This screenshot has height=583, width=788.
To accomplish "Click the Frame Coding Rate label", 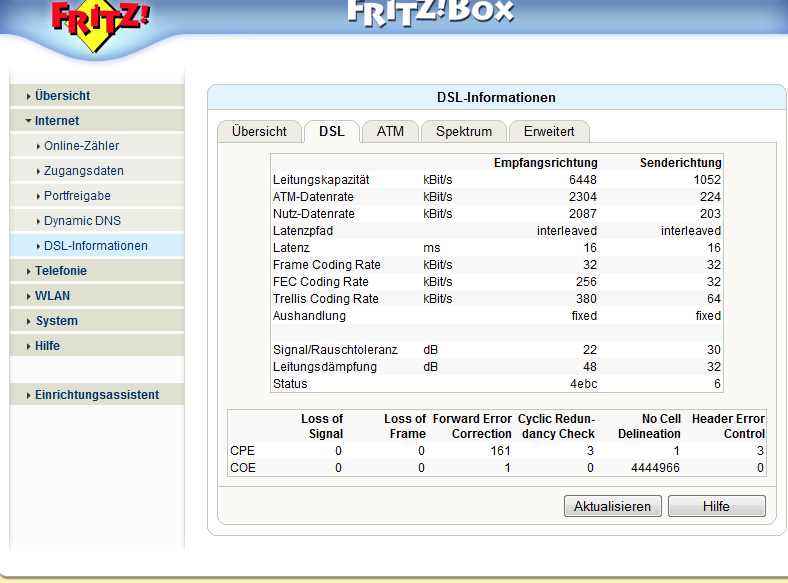I will (x=327, y=265).
